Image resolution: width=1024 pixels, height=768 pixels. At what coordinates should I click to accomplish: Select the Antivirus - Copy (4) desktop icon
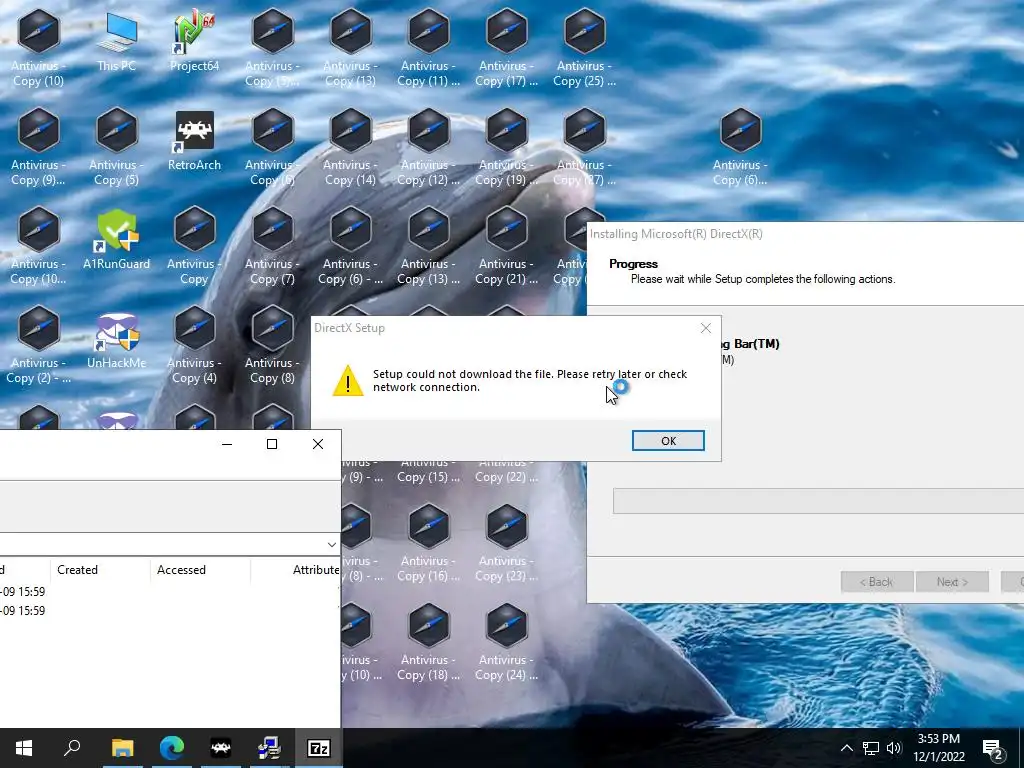(x=194, y=345)
